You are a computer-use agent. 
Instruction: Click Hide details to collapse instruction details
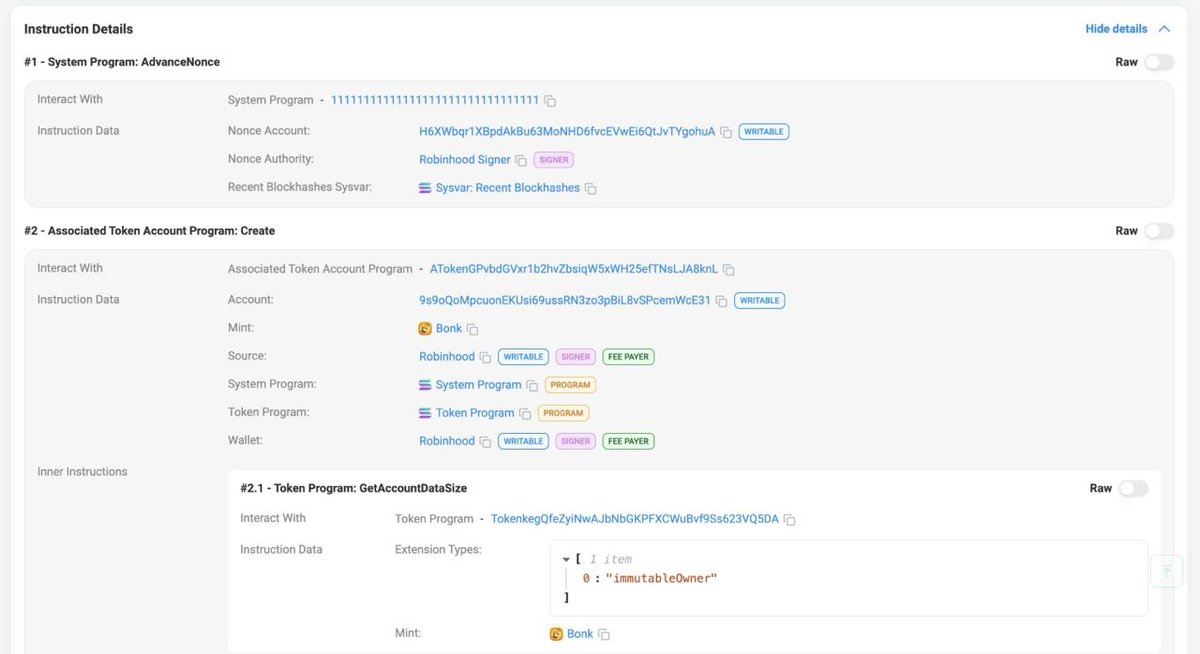pyautogui.click(x=1128, y=29)
